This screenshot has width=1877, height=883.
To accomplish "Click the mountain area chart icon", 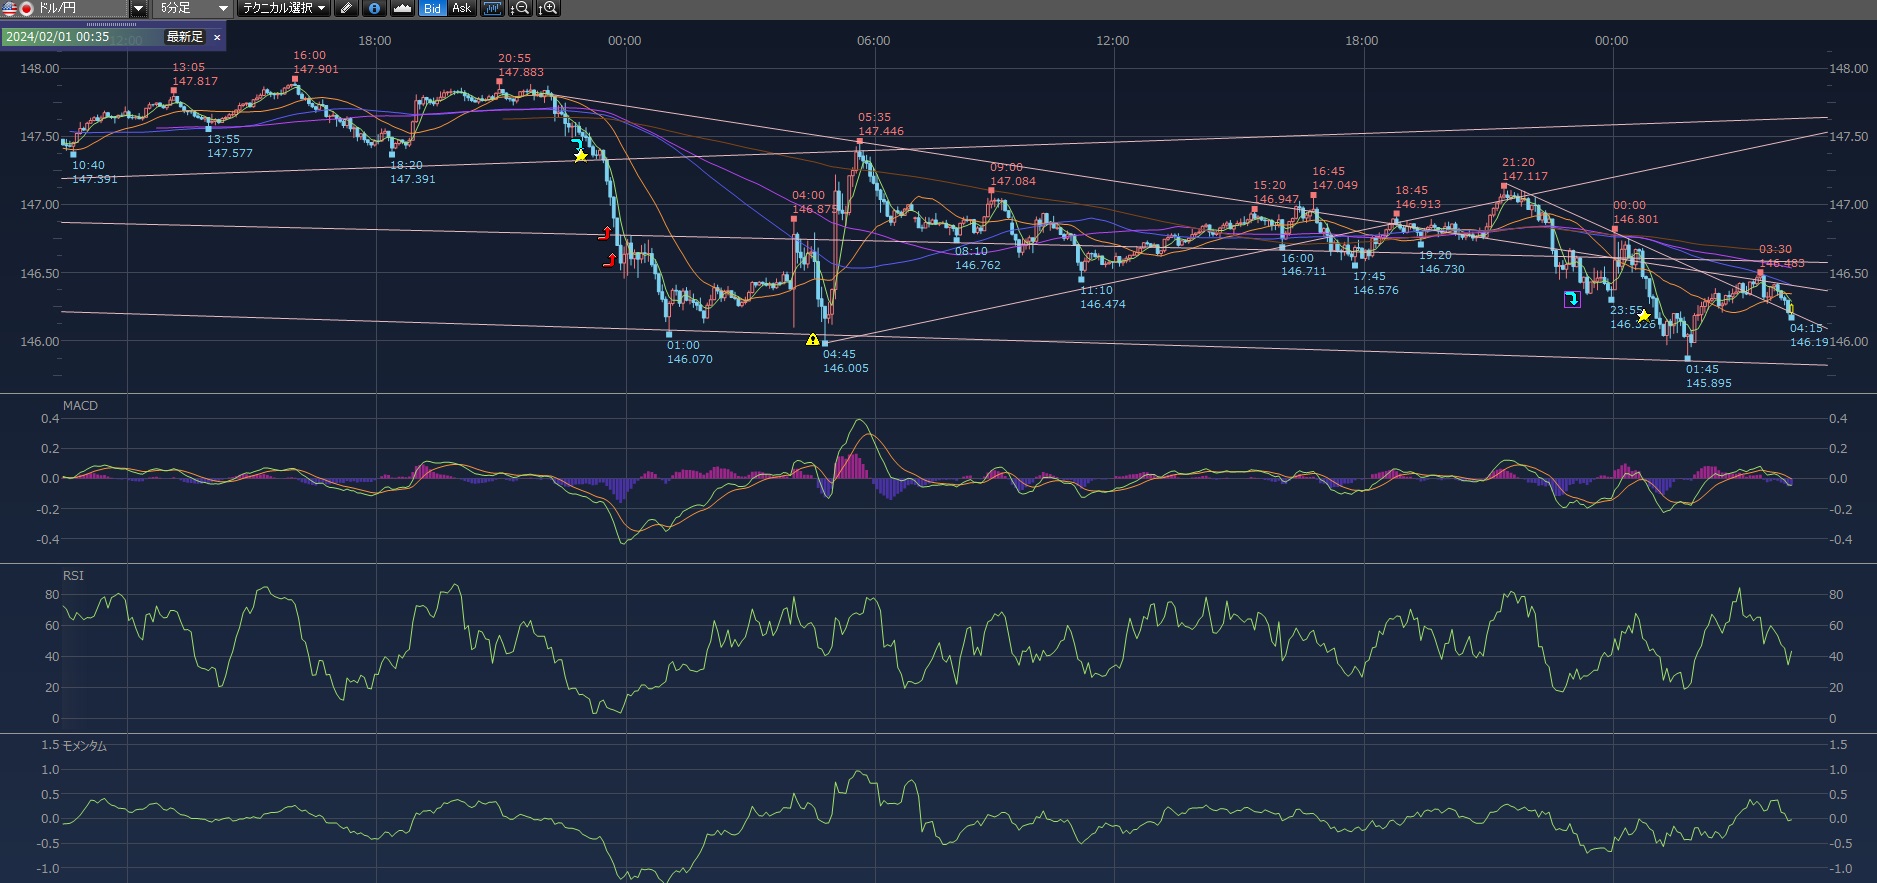I will point(402,8).
